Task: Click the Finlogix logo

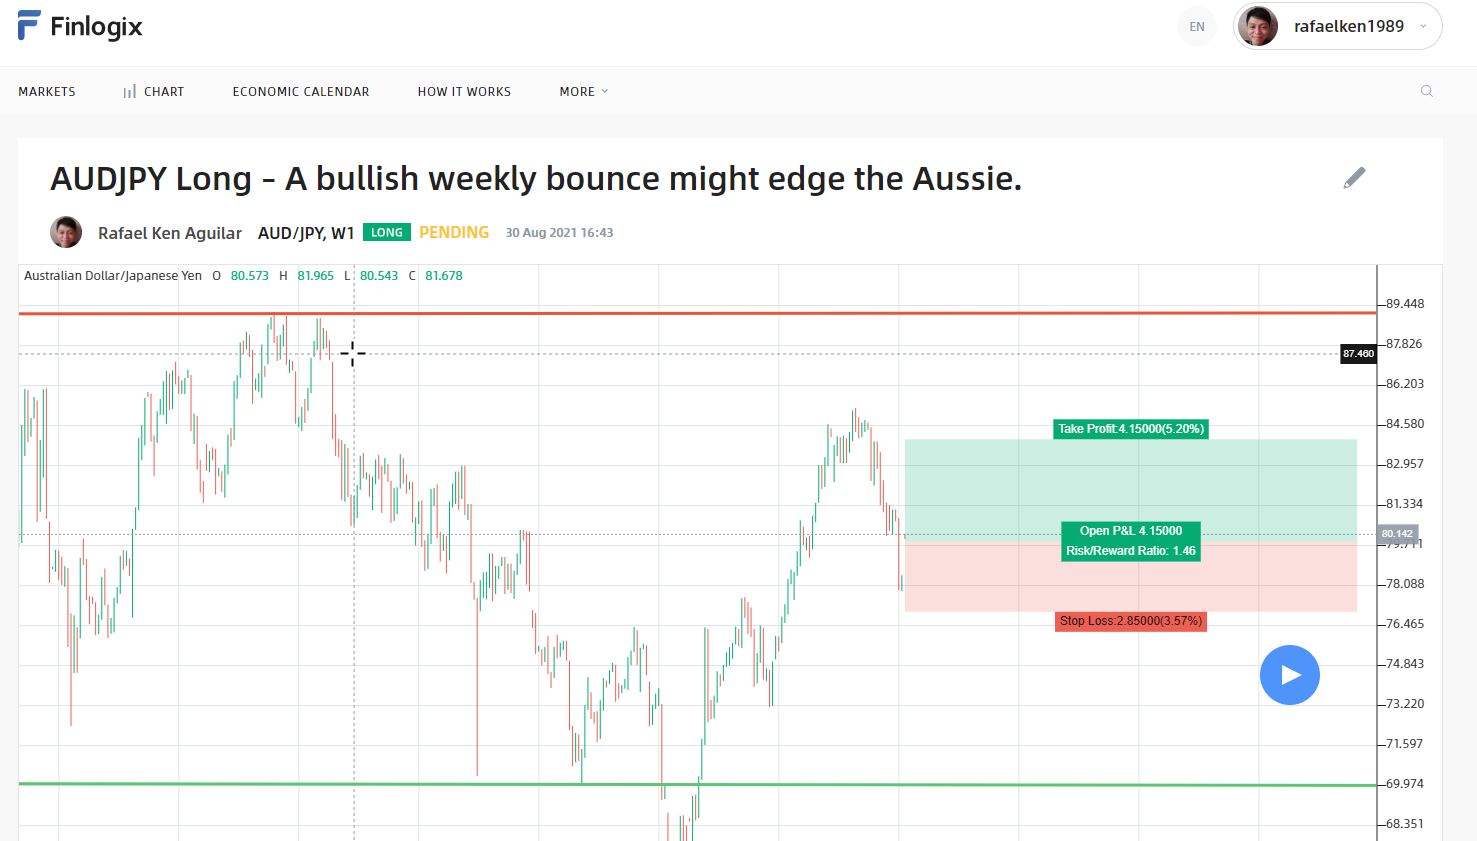Action: (x=80, y=26)
